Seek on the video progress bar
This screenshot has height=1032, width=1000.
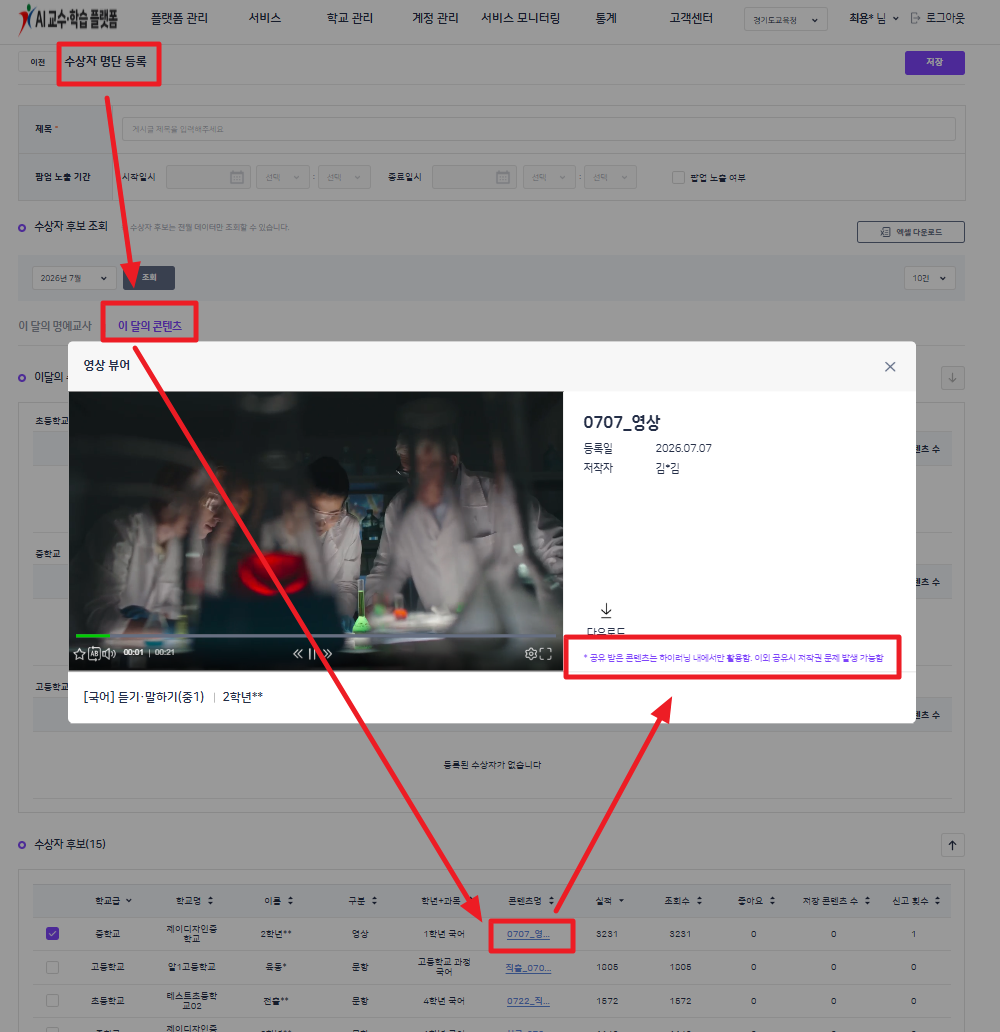click(316, 636)
